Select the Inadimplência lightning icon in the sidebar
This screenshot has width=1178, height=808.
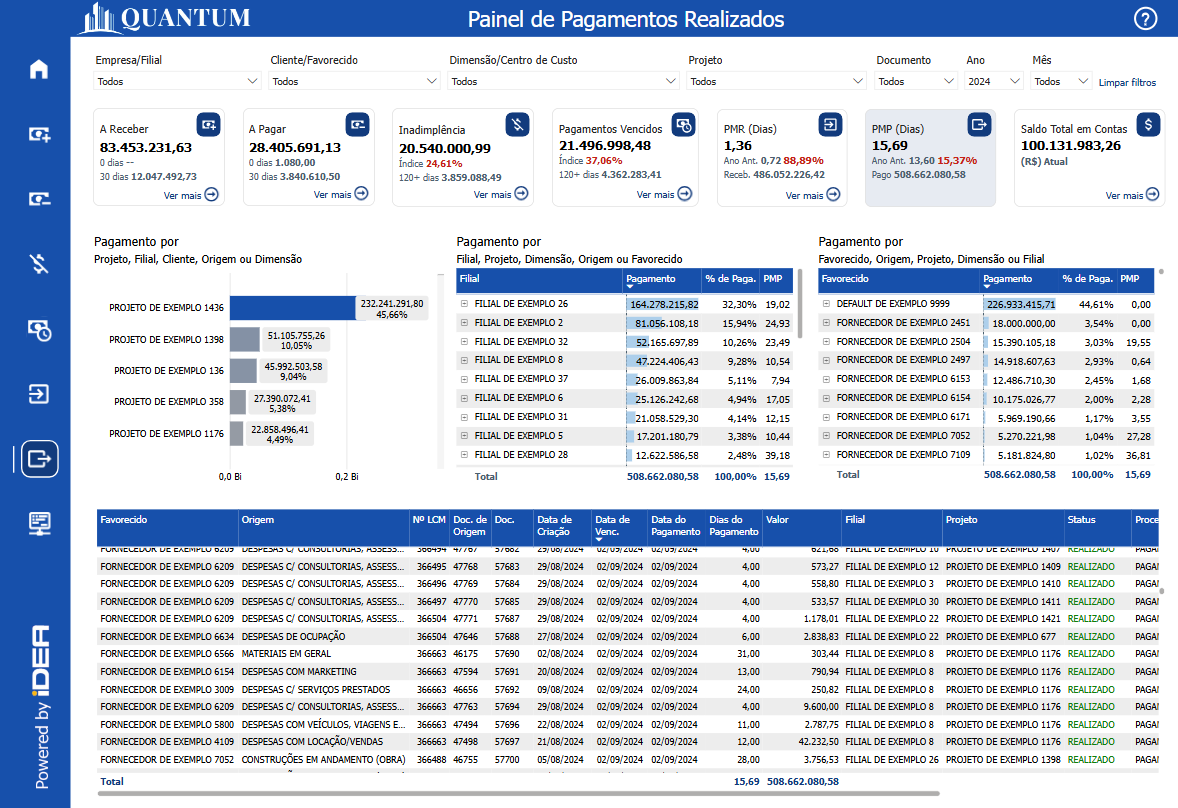coord(38,264)
